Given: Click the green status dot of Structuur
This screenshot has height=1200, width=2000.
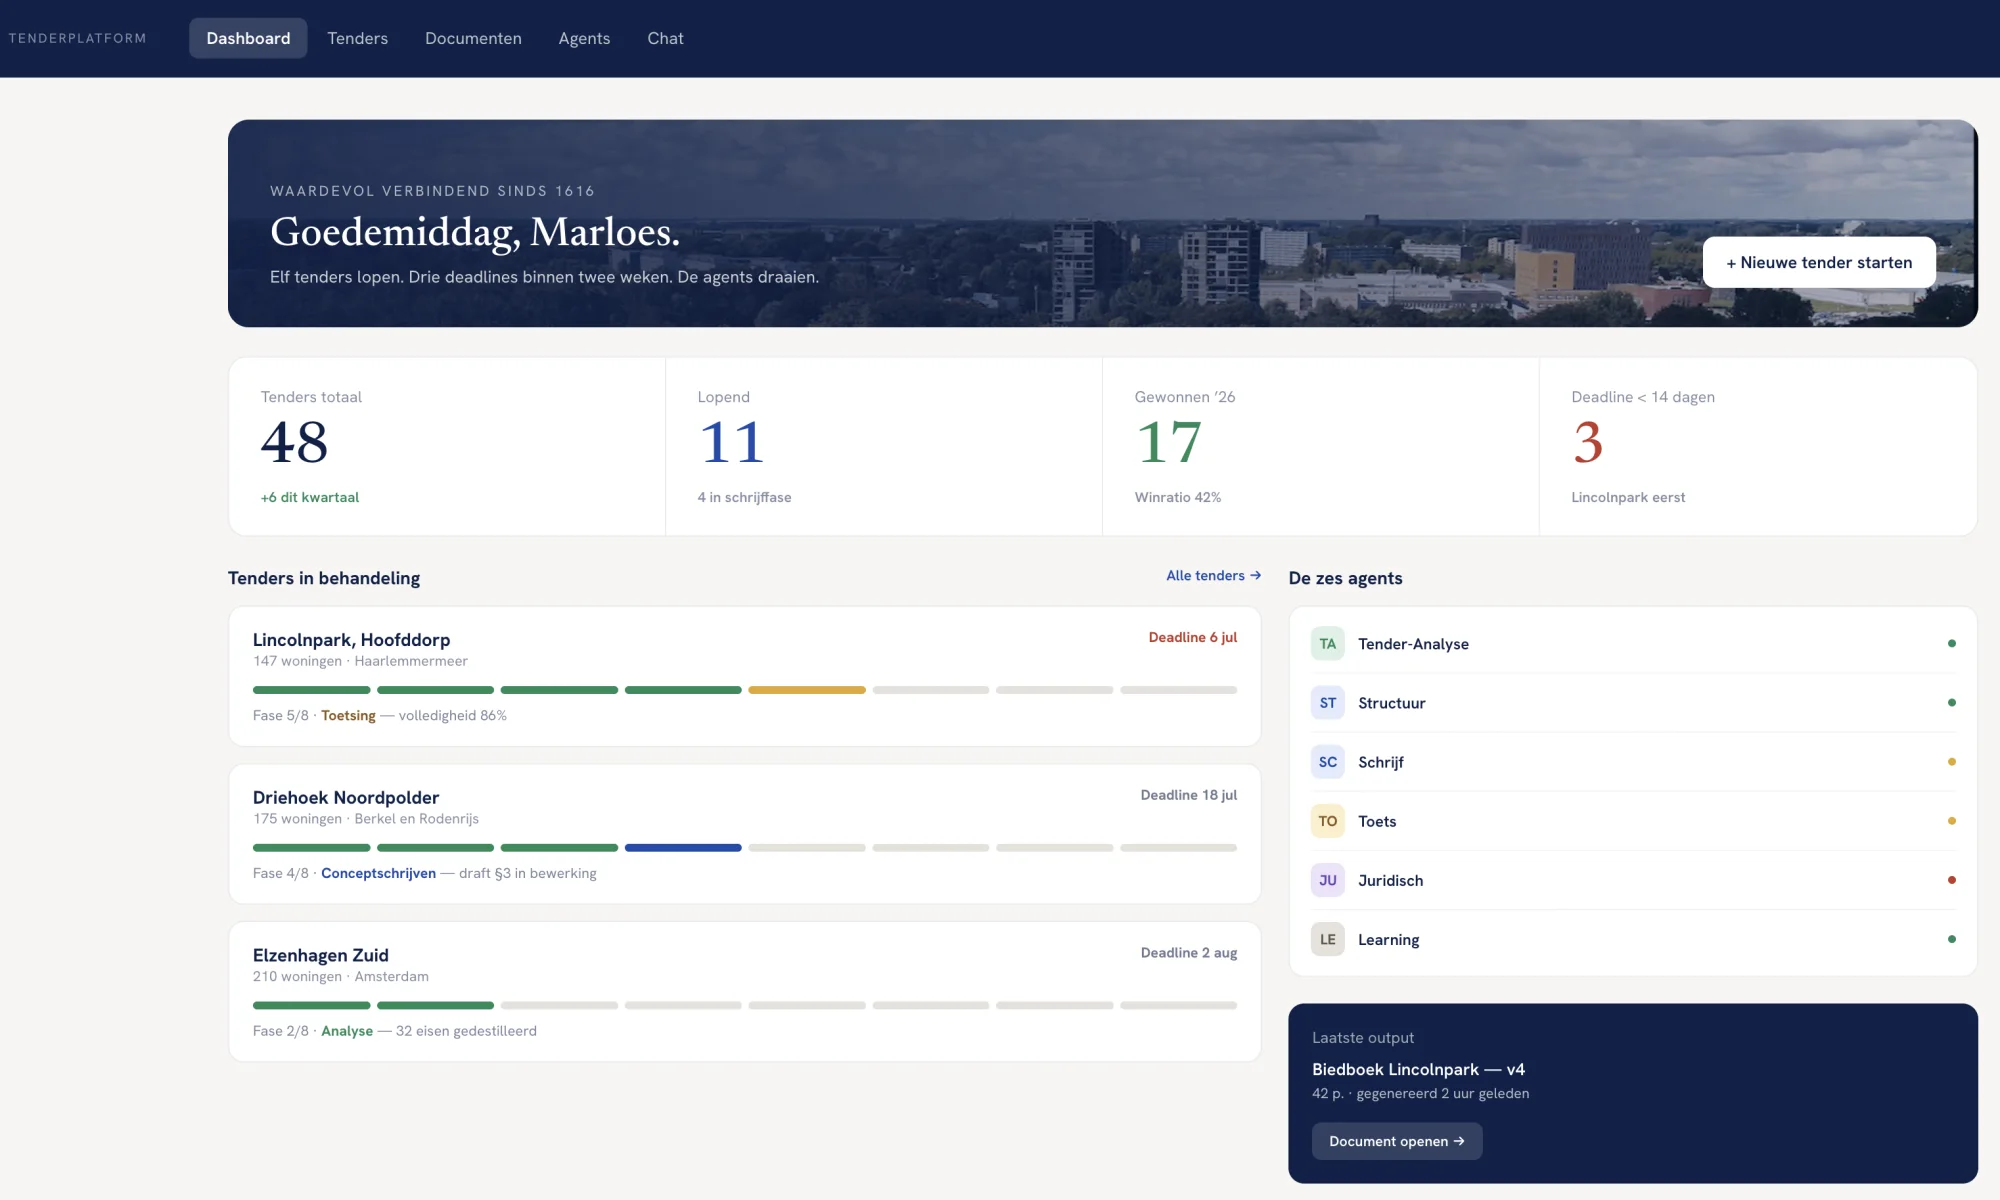Looking at the screenshot, I should pyautogui.click(x=1951, y=702).
